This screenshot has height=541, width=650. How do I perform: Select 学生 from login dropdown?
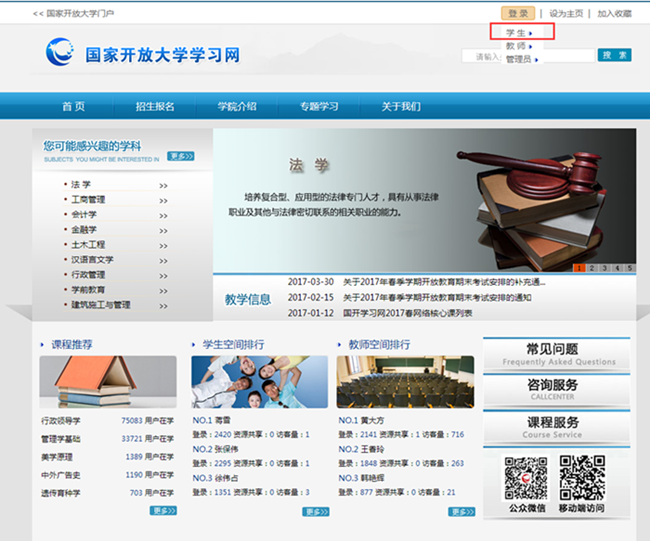click(519, 33)
